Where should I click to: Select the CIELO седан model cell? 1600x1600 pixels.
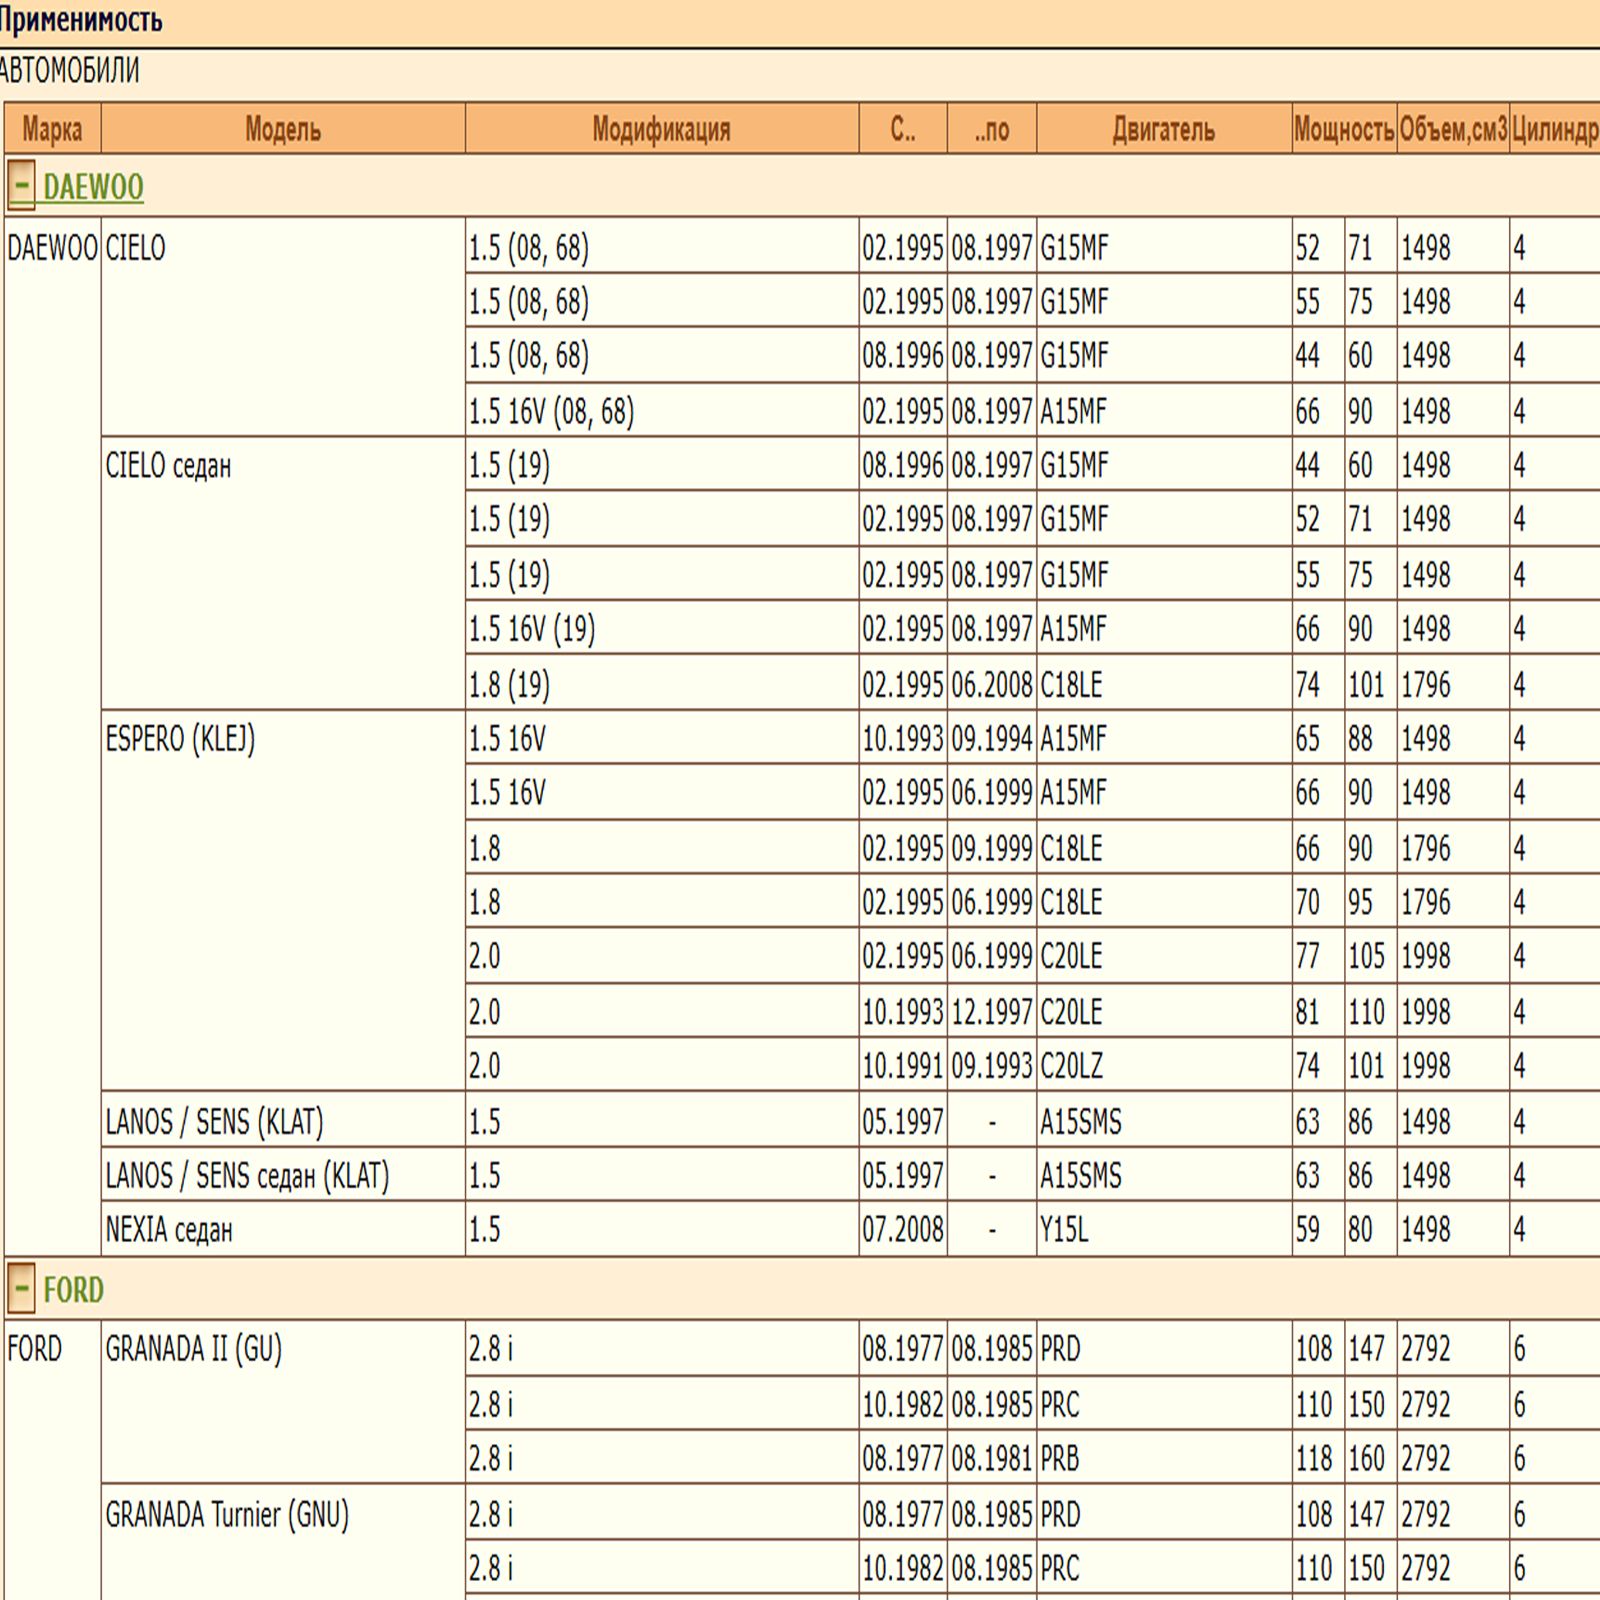point(168,466)
